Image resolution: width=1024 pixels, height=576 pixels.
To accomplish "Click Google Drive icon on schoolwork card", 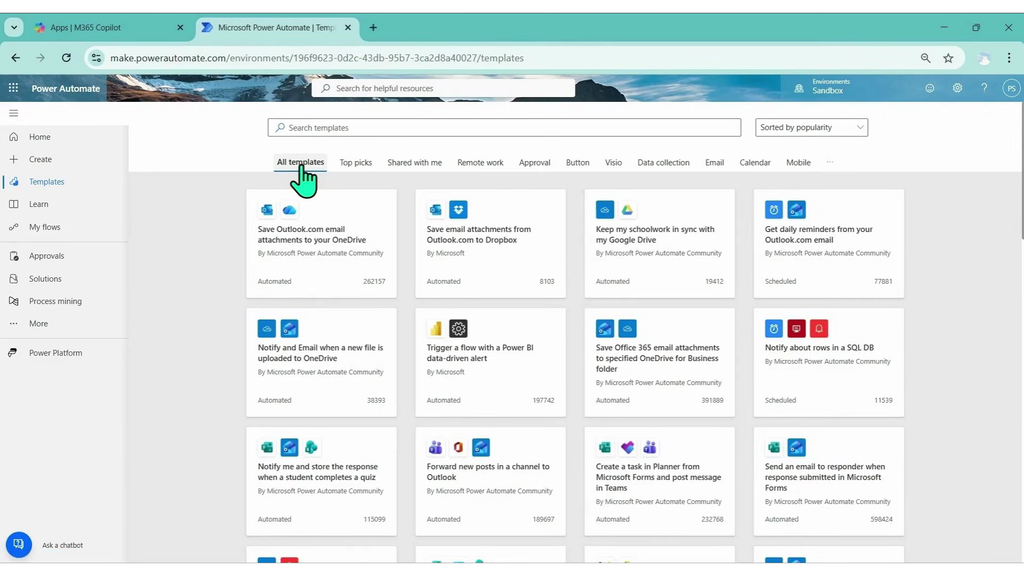I will click(x=627, y=210).
